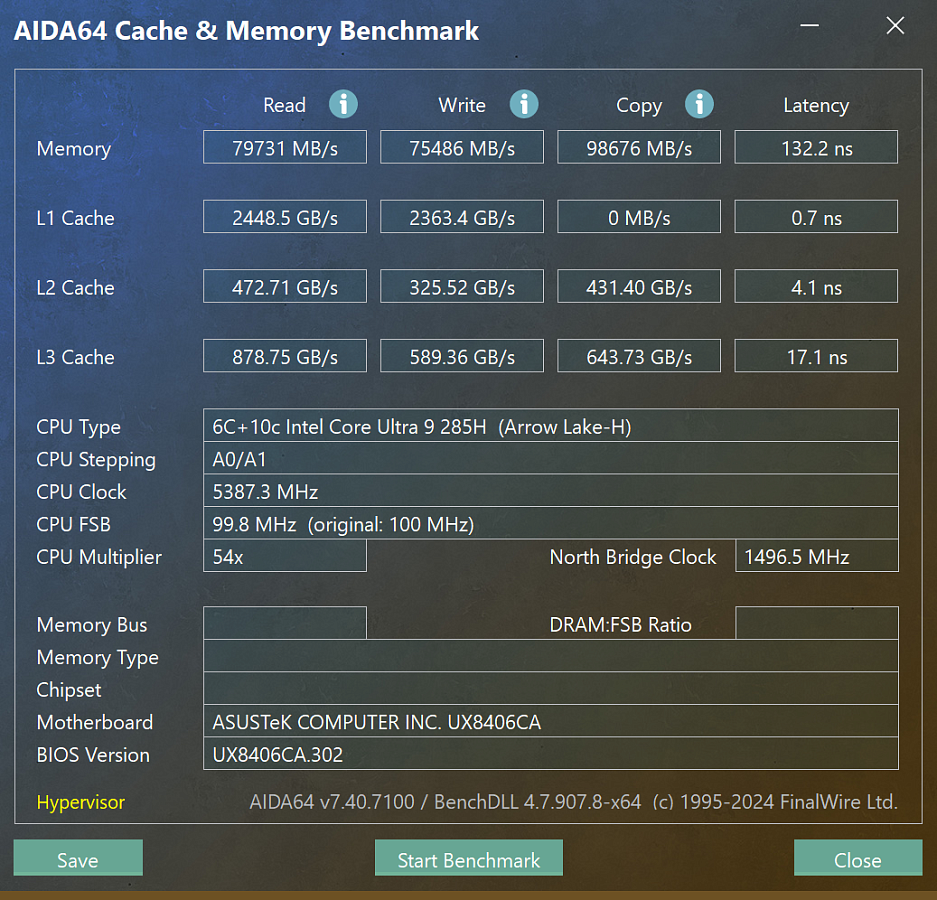Screen dimensions: 937x900
Task: Click the CPU Type field Intel Core Ultra 9 285H
Action: click(551, 425)
